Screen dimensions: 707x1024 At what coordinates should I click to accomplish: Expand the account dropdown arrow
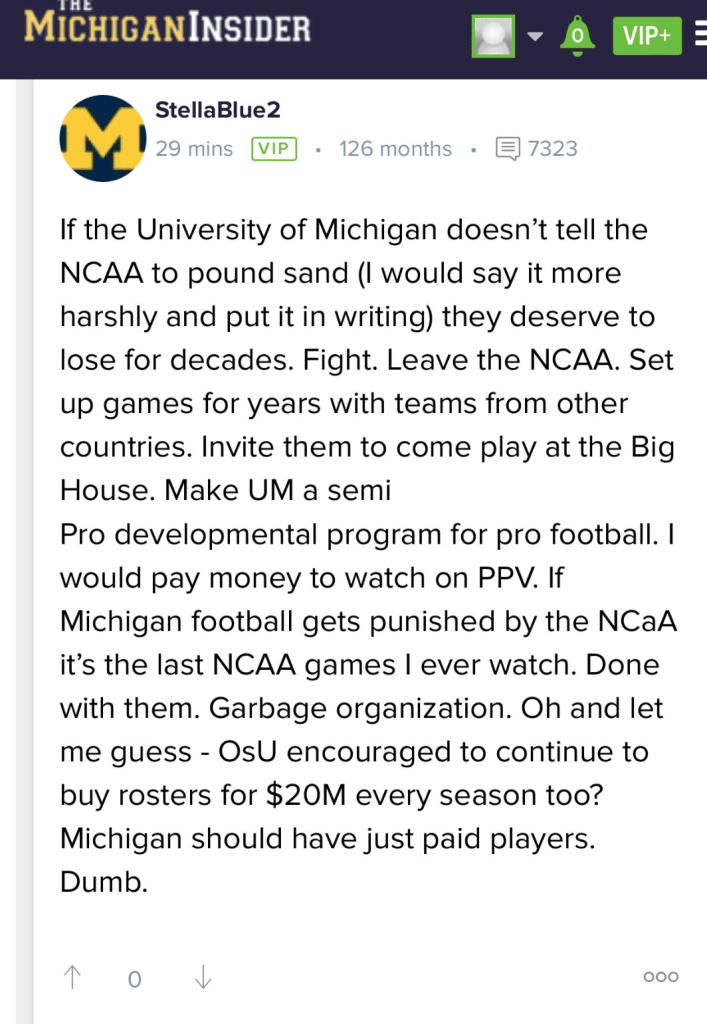[535, 37]
